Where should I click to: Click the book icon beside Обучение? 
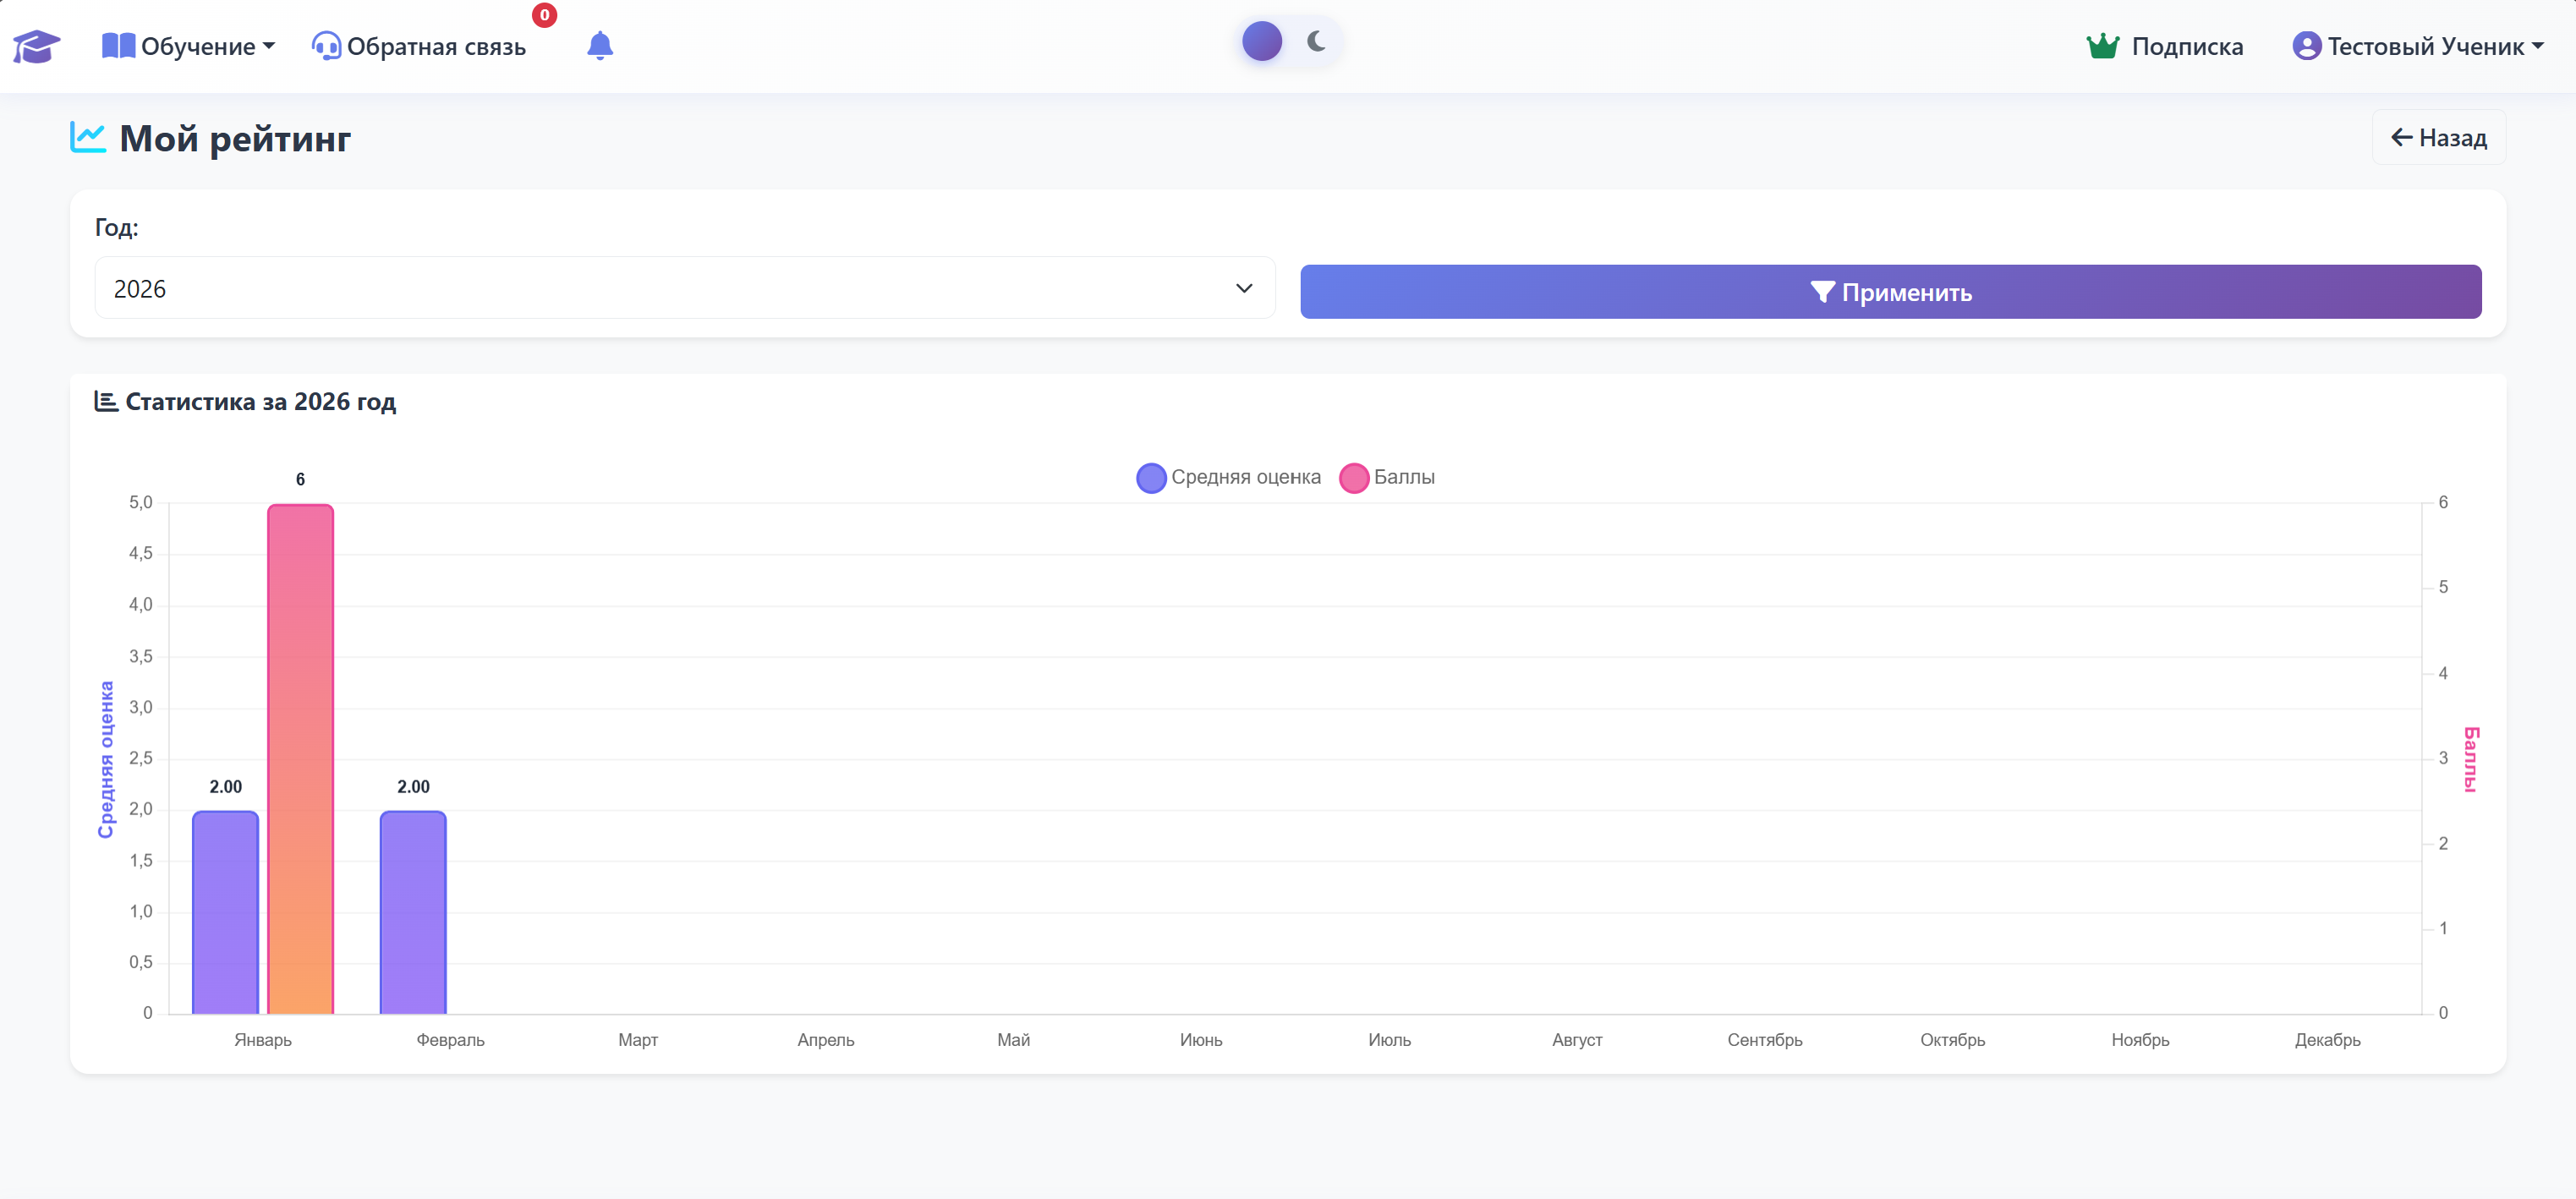click(x=118, y=46)
